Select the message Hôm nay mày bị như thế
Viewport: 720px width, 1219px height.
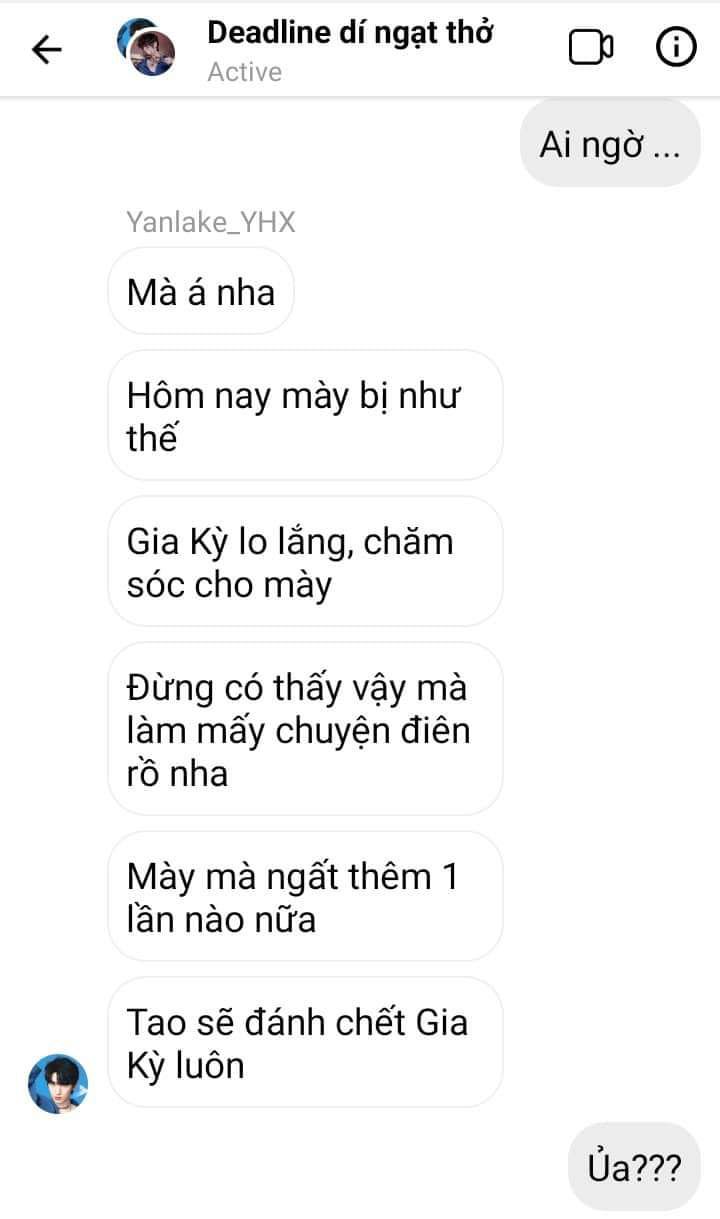305,415
